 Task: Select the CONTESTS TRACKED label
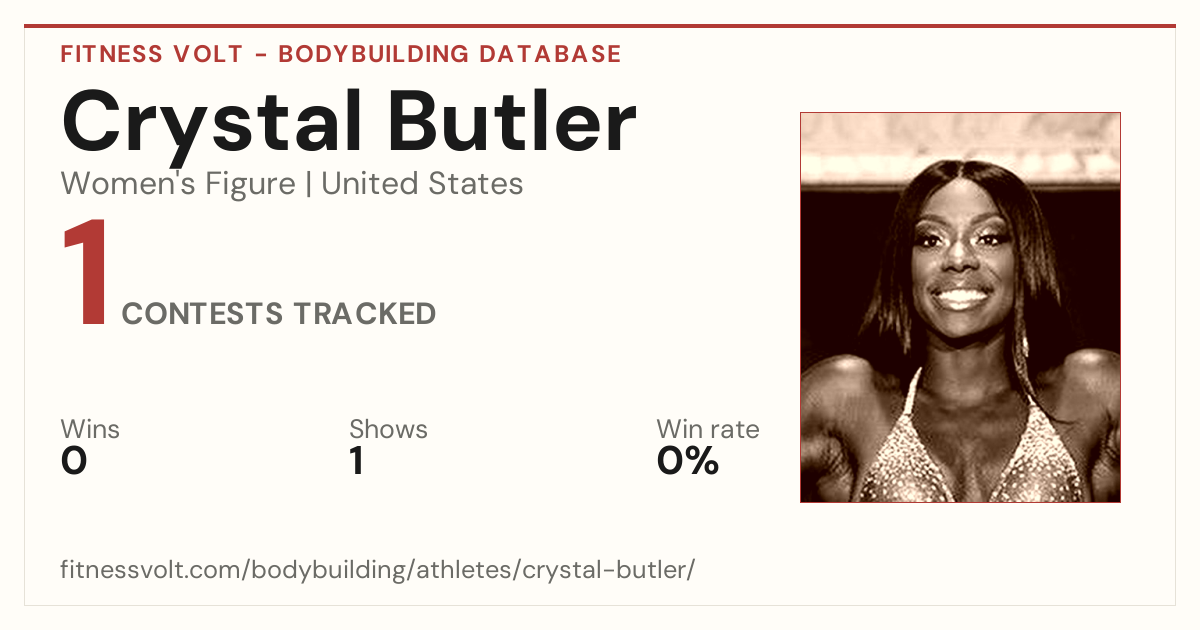(279, 314)
